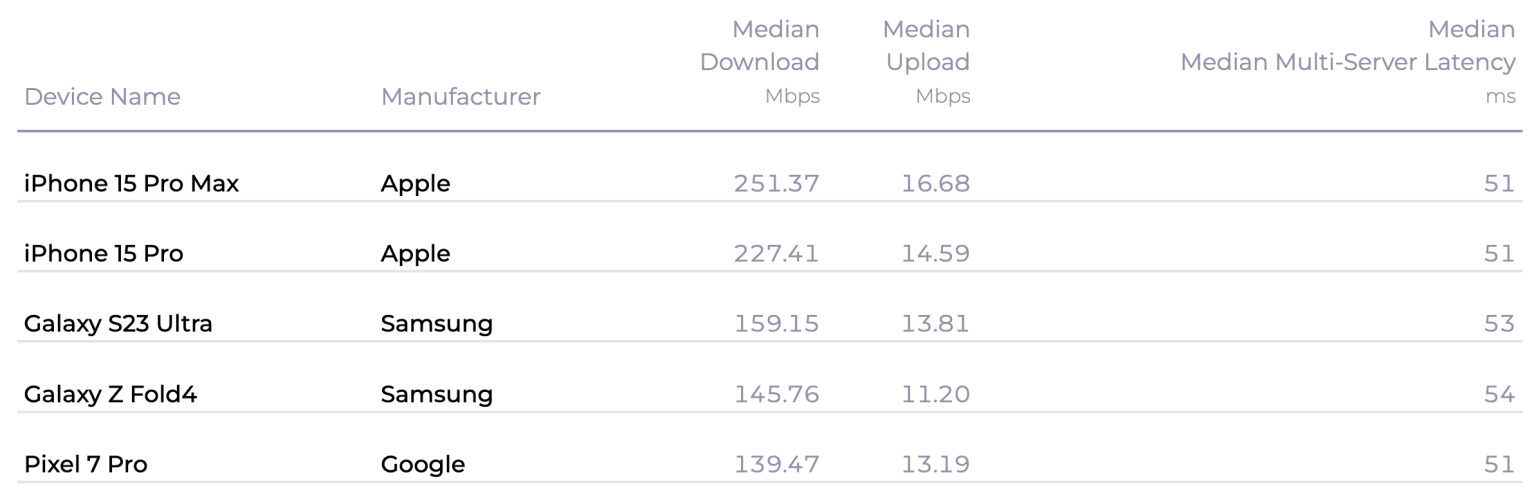This screenshot has width=1536, height=500.
Task: Click the 159.15 download value
Action: (x=777, y=324)
